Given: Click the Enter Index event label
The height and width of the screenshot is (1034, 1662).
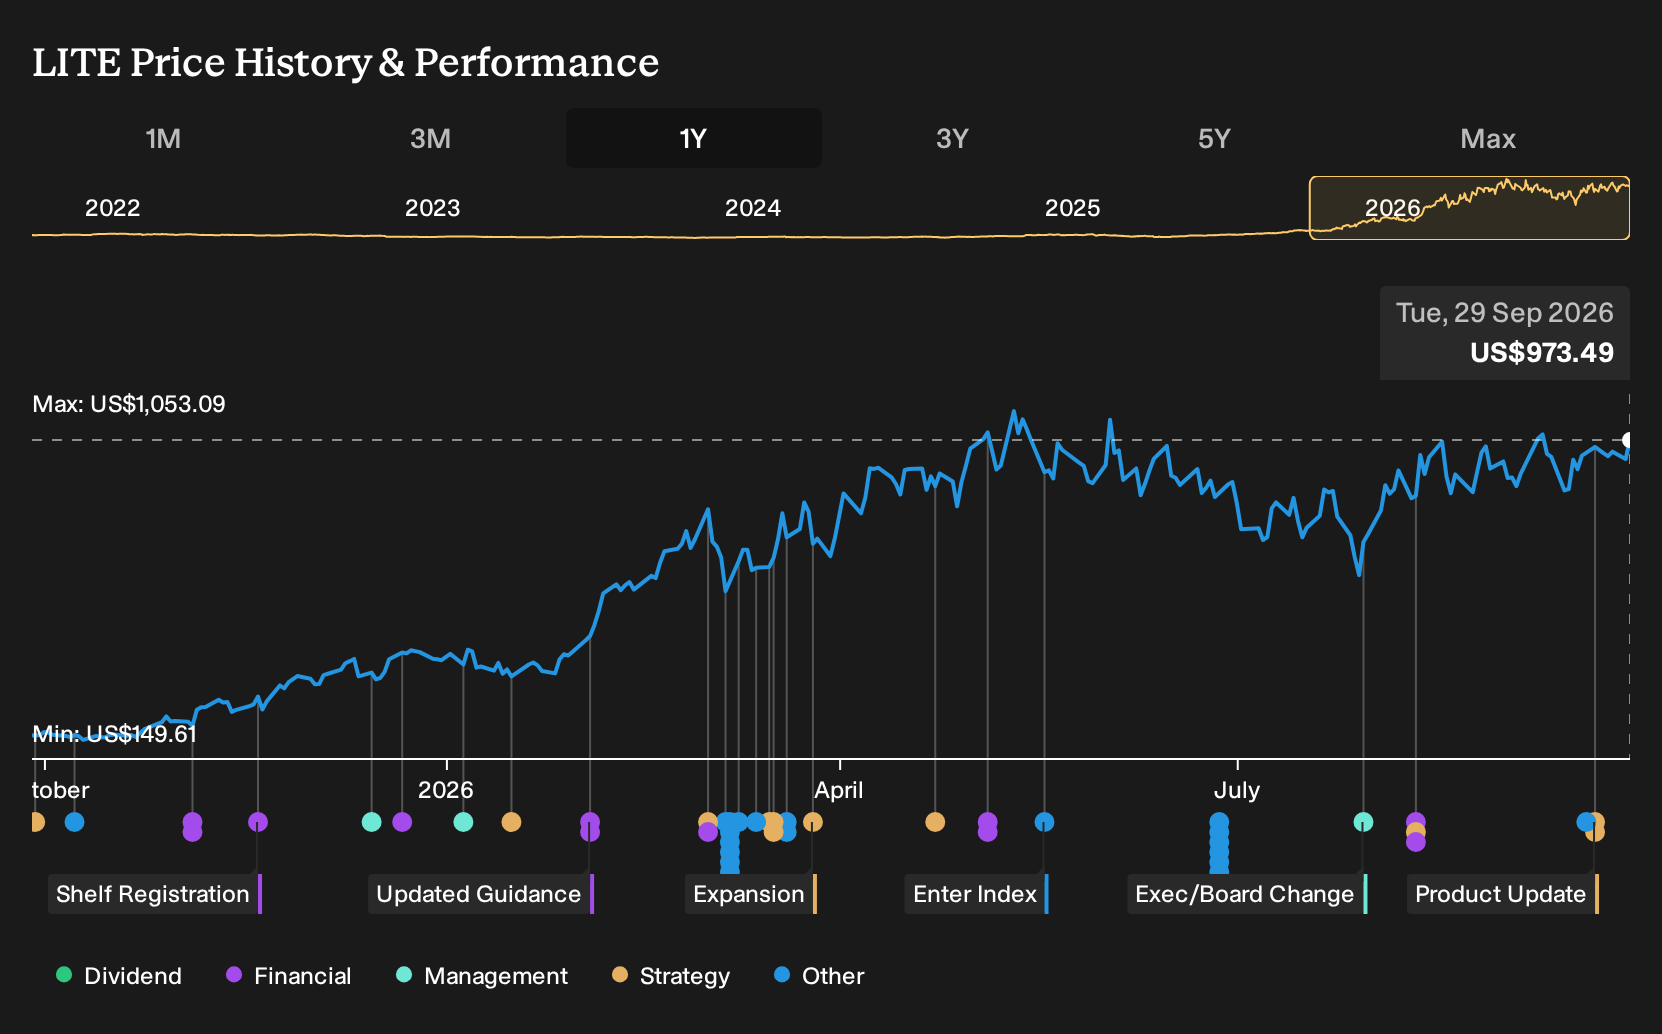Looking at the screenshot, I should pyautogui.click(x=976, y=894).
